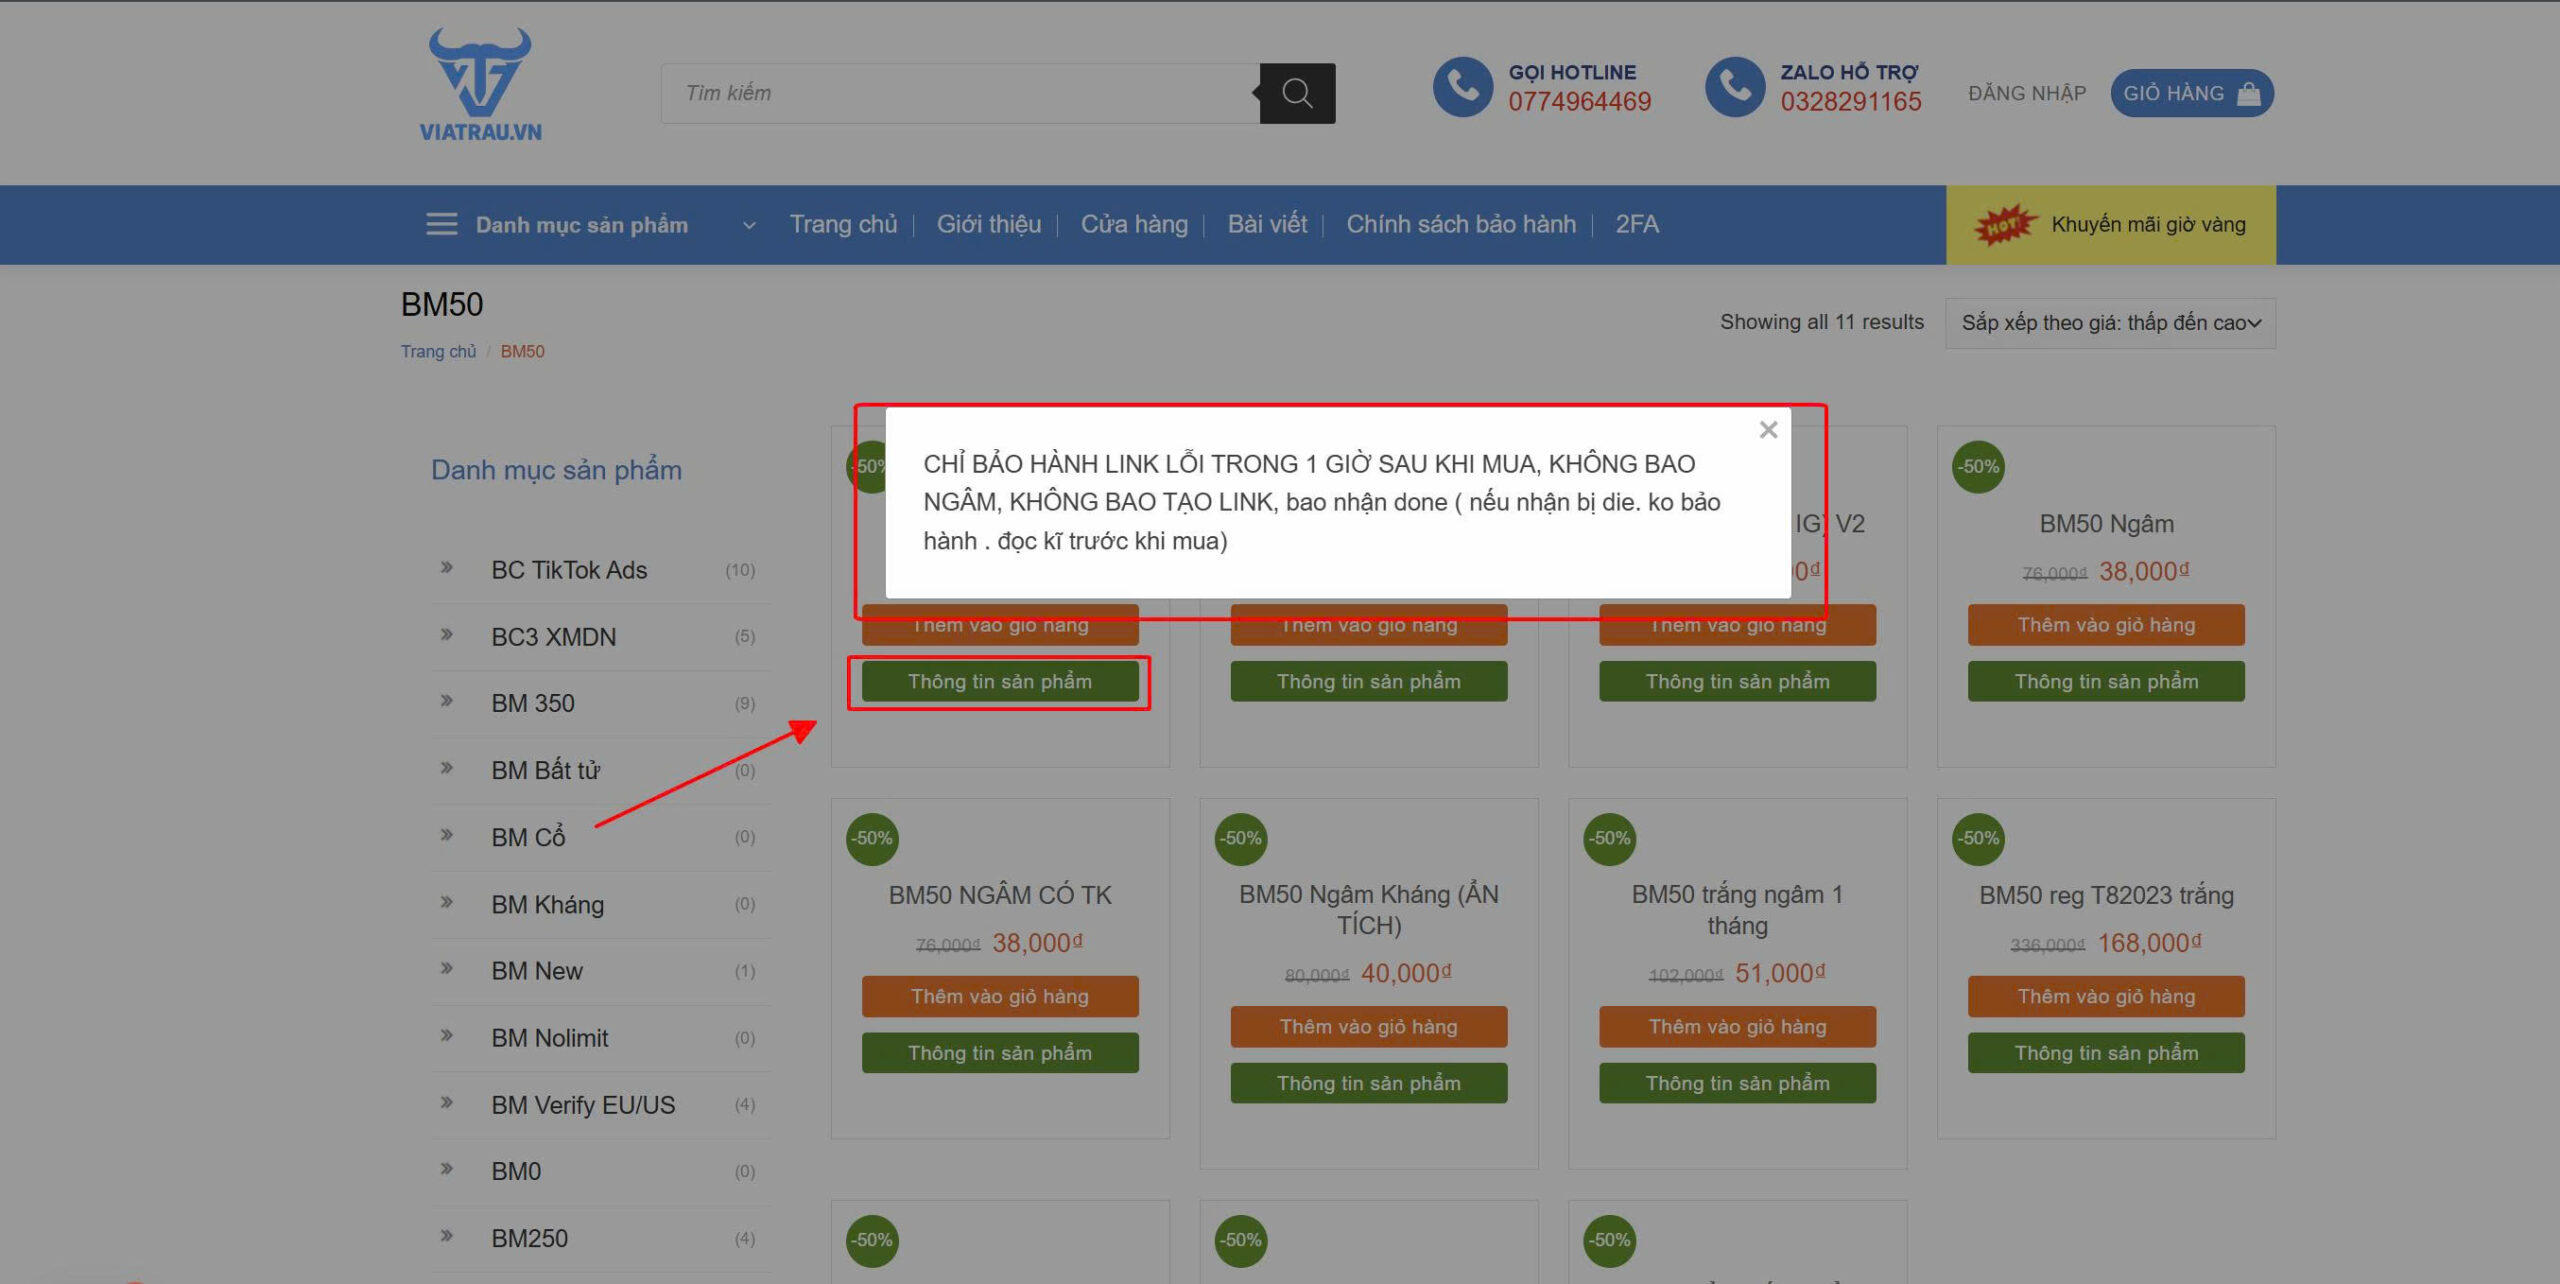Open the Giỏ hàng cart button

tap(2192, 93)
